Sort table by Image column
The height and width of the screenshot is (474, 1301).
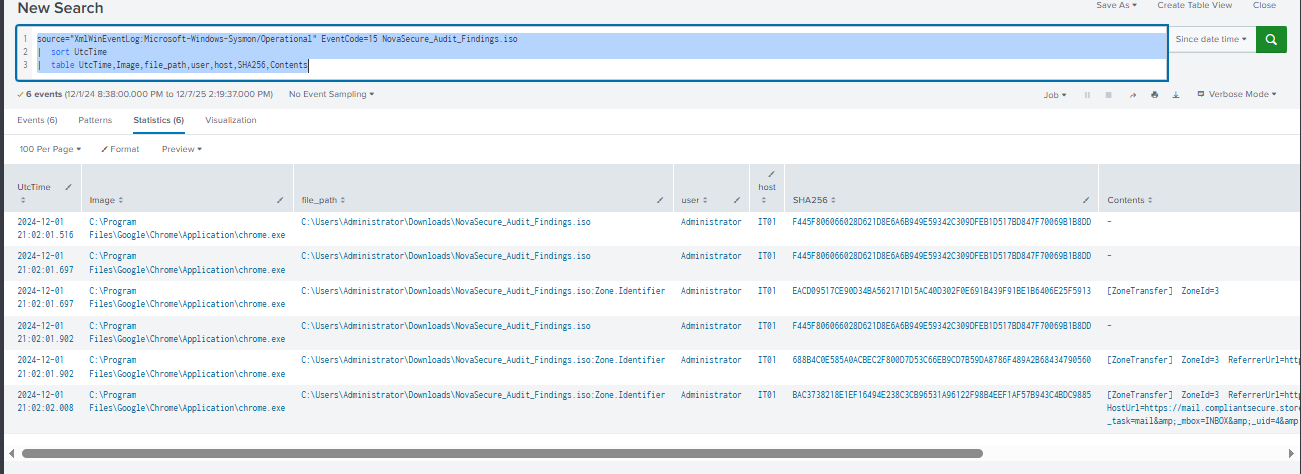(x=105, y=200)
